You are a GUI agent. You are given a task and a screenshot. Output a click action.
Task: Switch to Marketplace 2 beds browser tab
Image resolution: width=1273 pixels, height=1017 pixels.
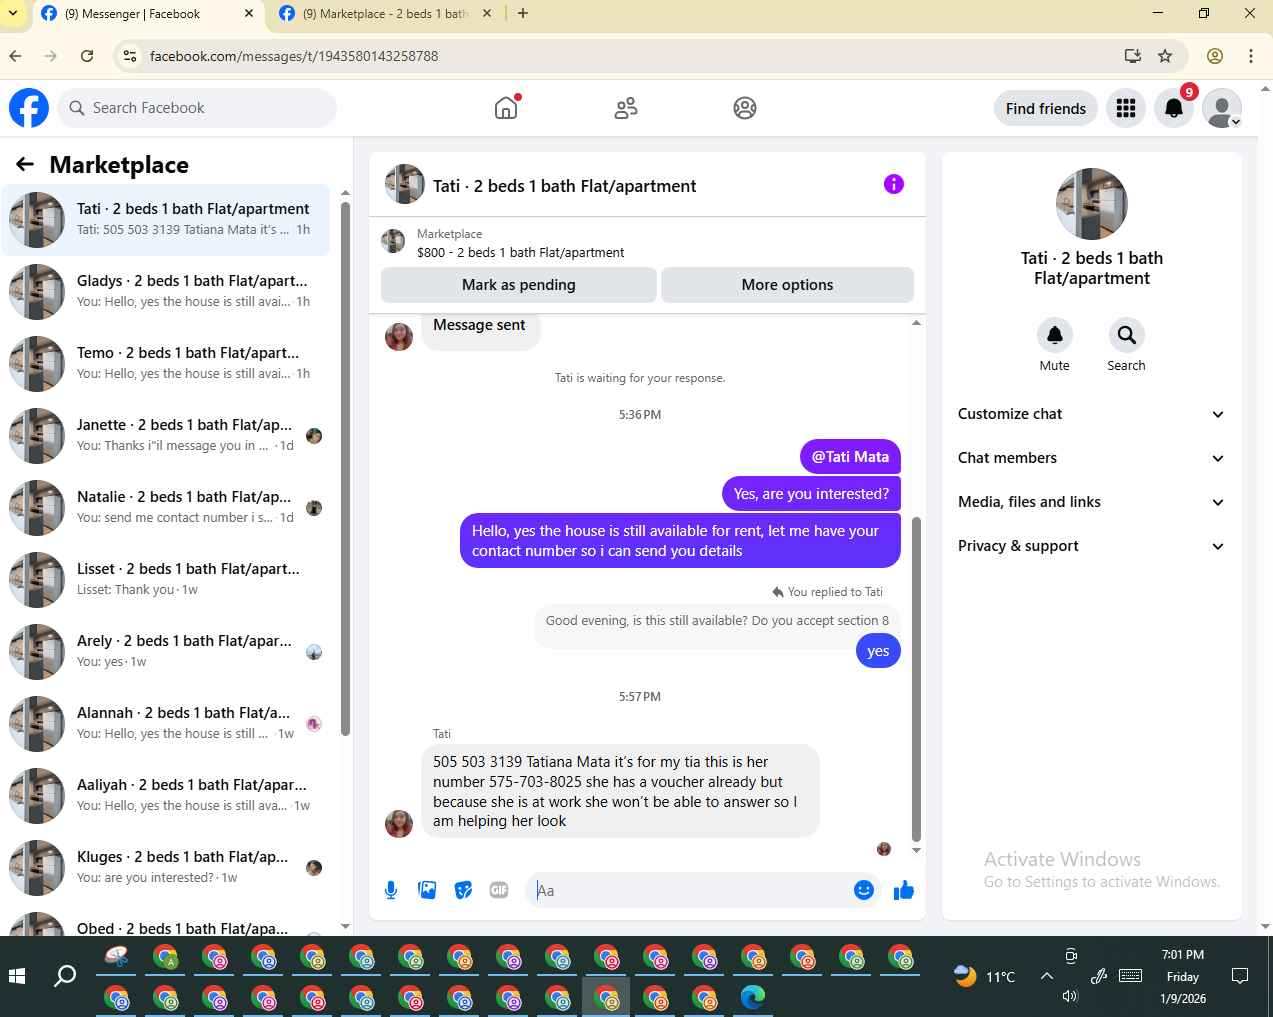tap(385, 14)
